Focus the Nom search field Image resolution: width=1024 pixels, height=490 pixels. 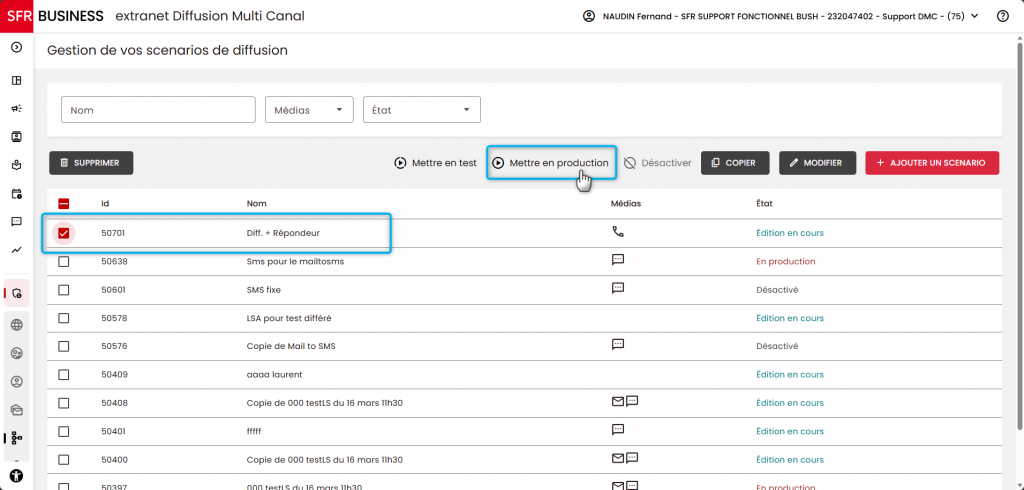coord(158,110)
